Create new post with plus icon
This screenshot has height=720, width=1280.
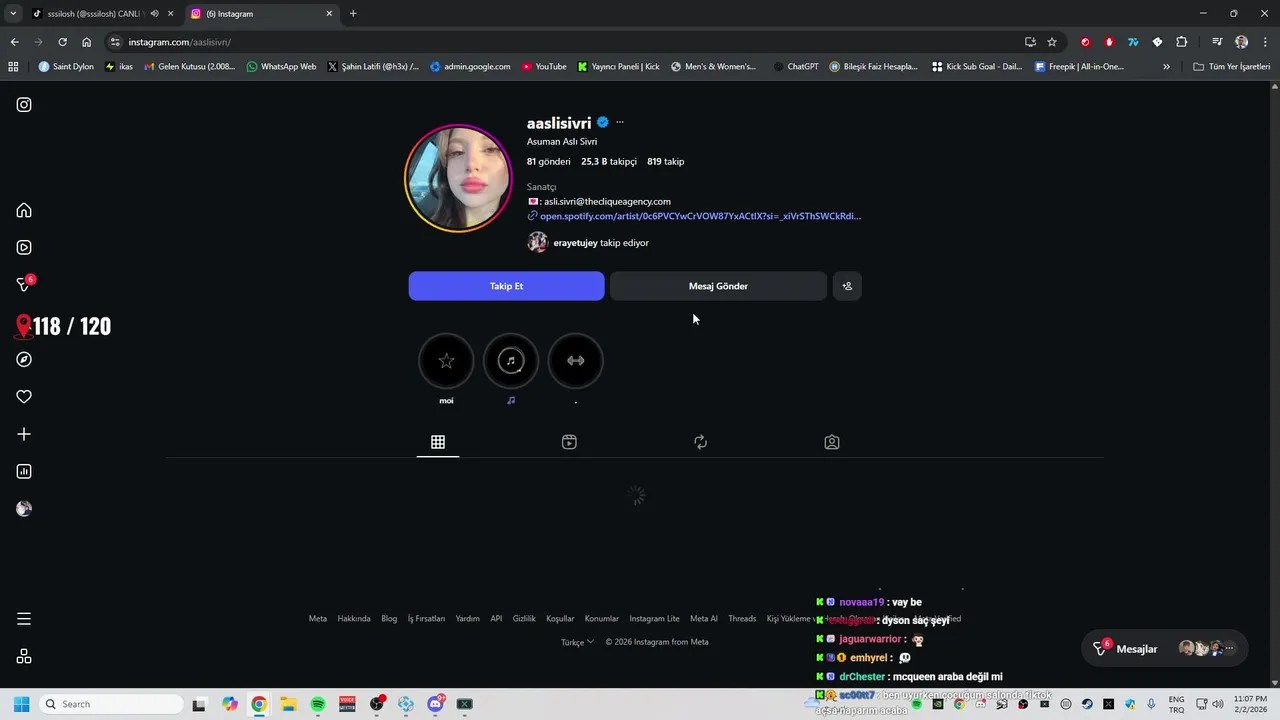click(x=24, y=434)
